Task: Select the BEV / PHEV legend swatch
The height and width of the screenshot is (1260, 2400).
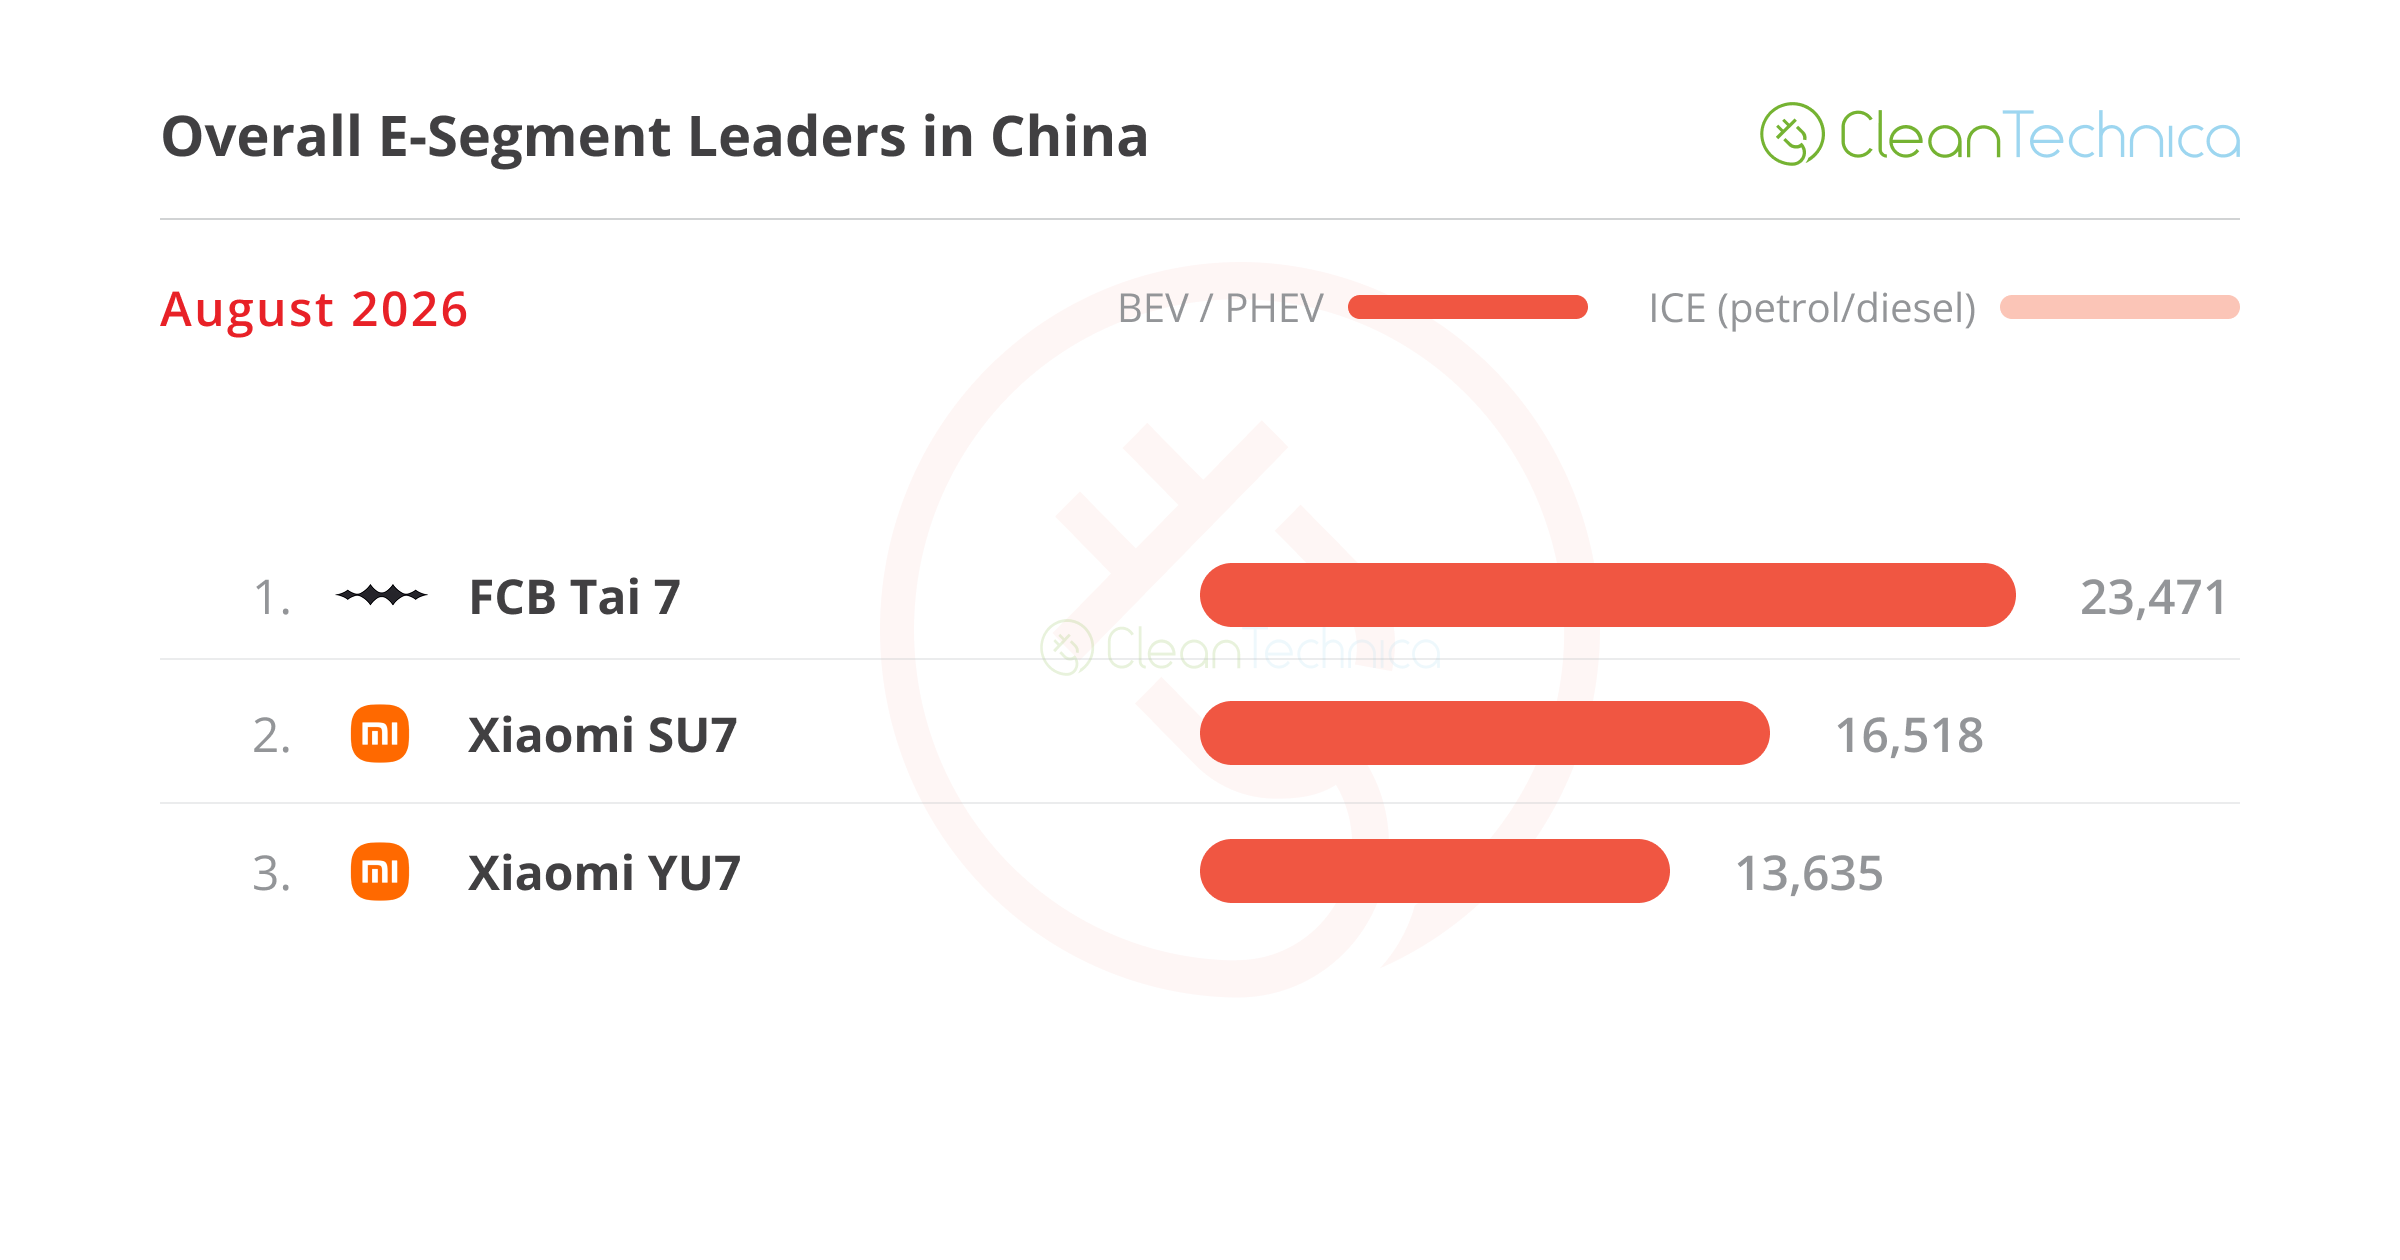Action: coord(1468,307)
